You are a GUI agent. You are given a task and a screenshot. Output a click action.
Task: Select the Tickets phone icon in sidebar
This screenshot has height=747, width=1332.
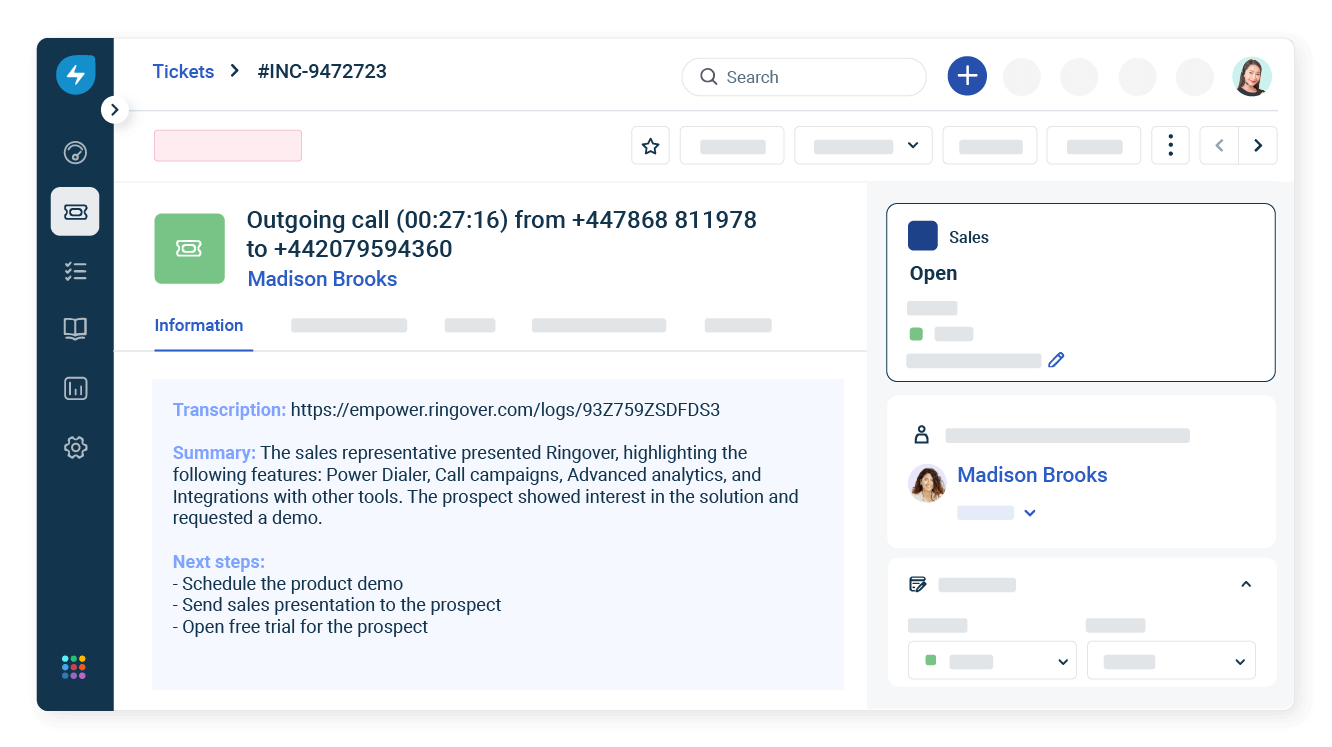75,211
